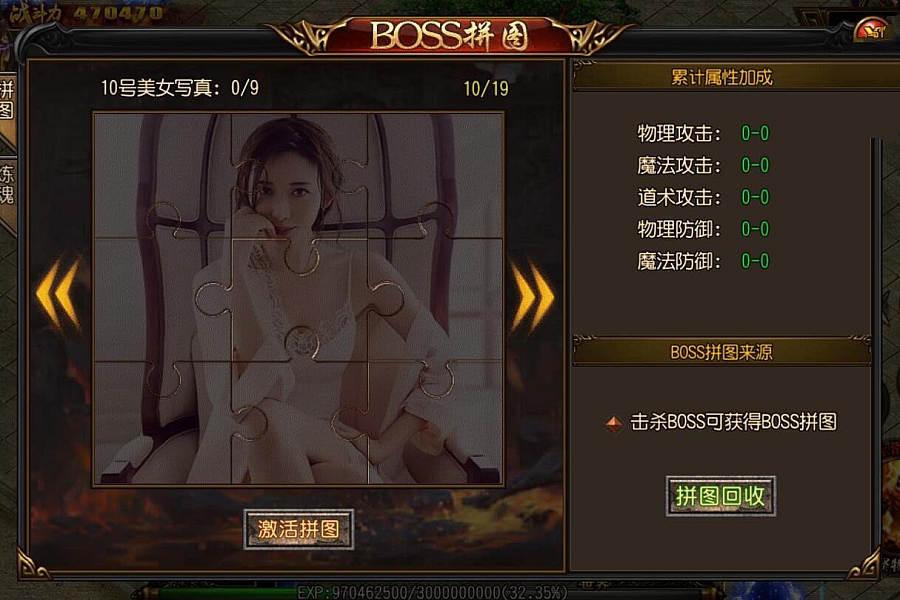Screen dimensions: 900x600
Task: Close the BOSS拼图 window
Action: click(870, 30)
